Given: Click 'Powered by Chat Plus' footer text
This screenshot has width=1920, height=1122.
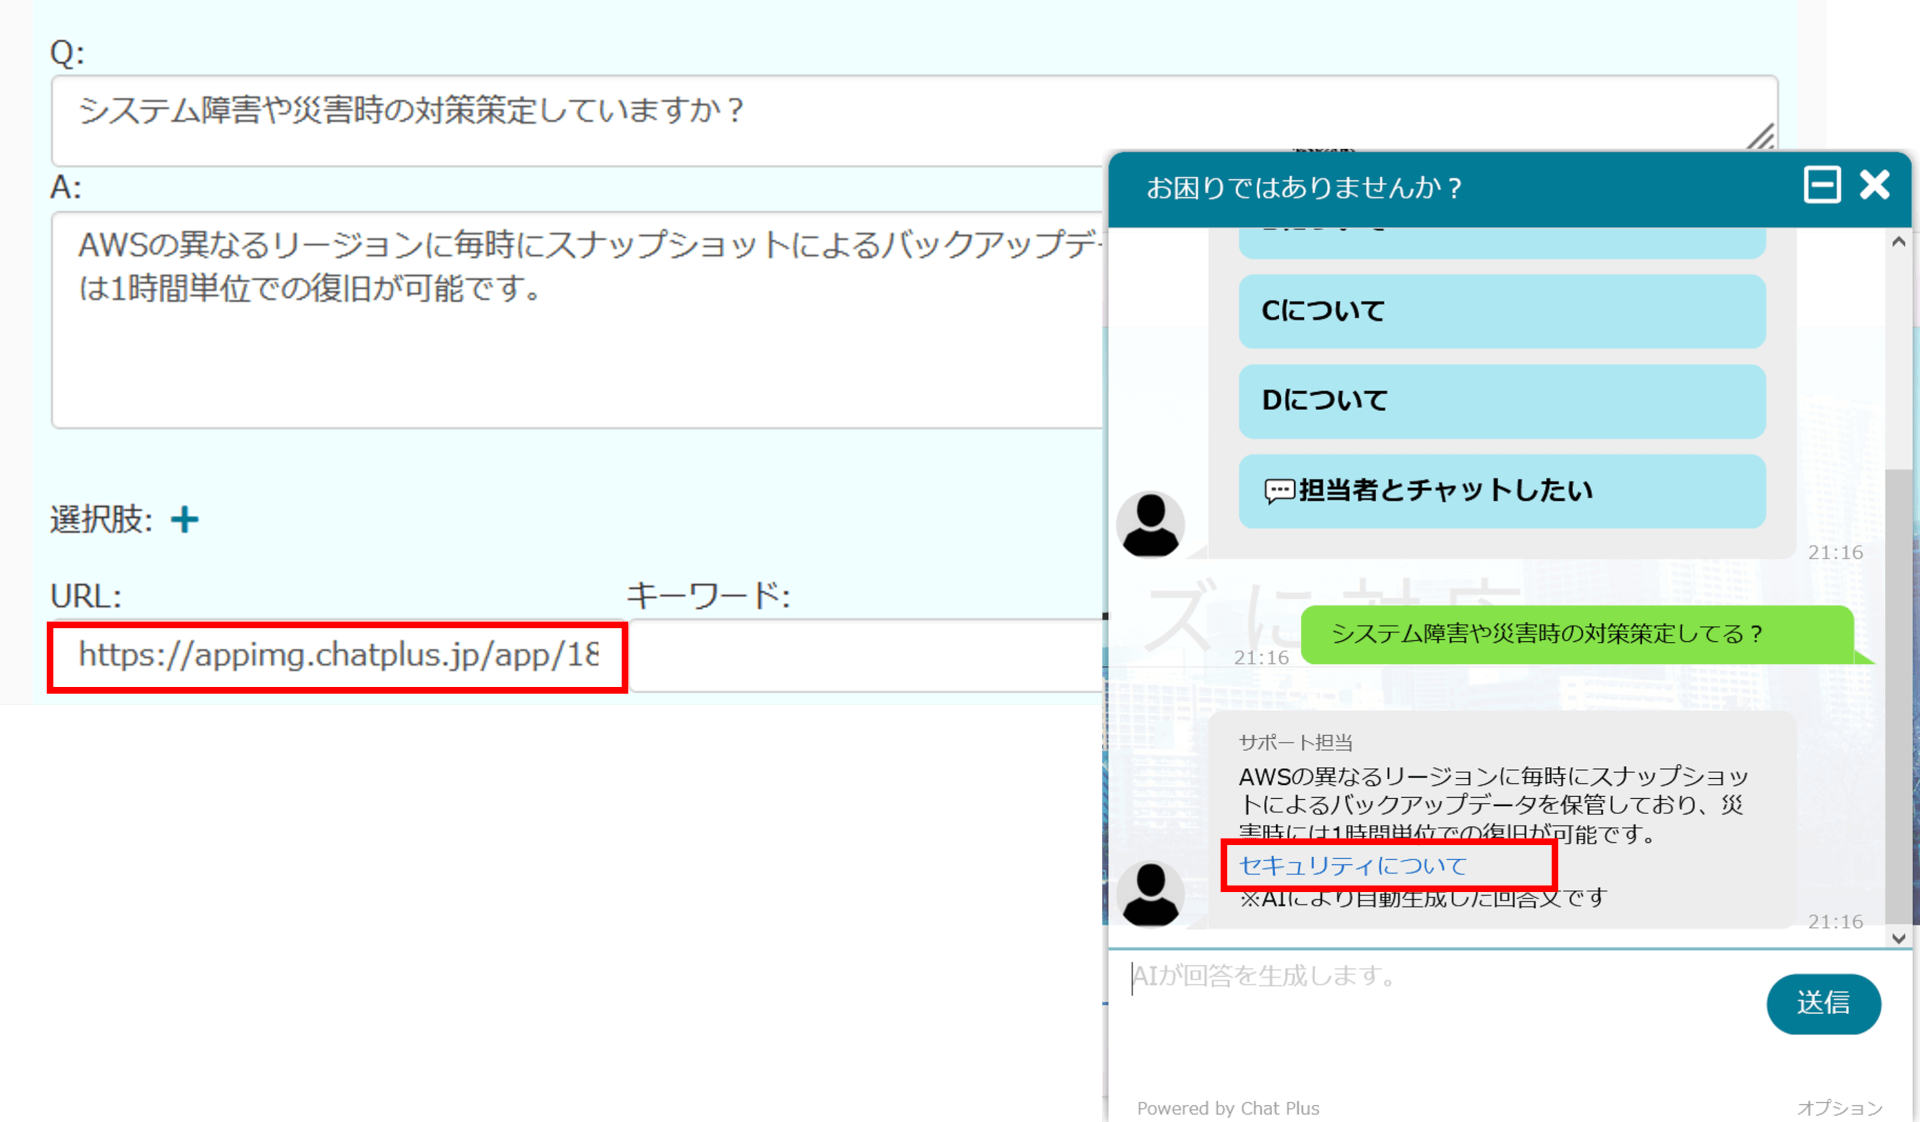Looking at the screenshot, I should 1228,1108.
